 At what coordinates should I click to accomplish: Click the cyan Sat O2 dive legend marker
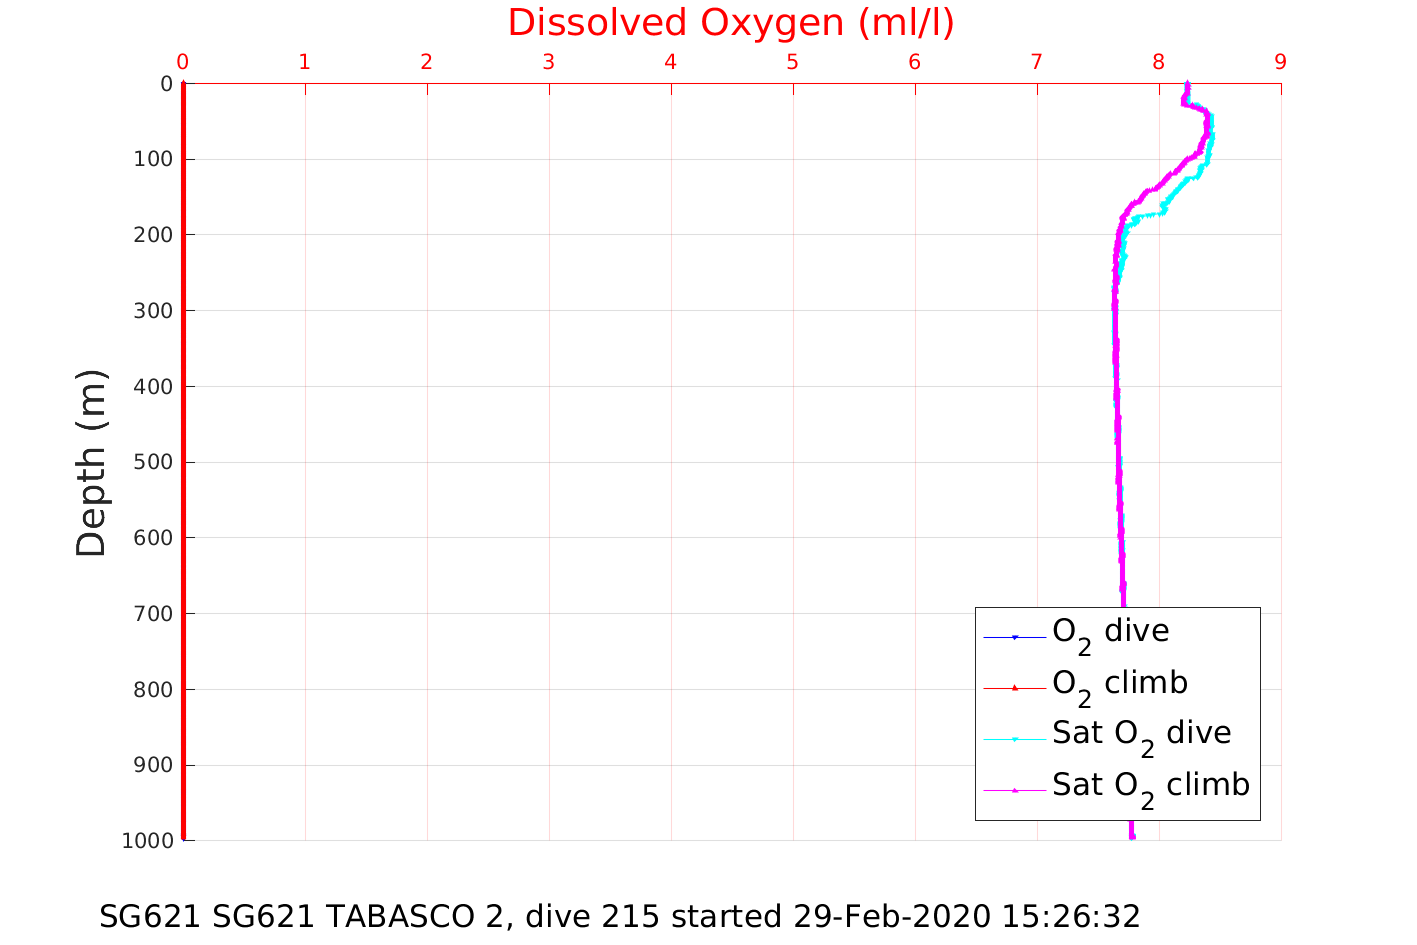click(x=1014, y=739)
